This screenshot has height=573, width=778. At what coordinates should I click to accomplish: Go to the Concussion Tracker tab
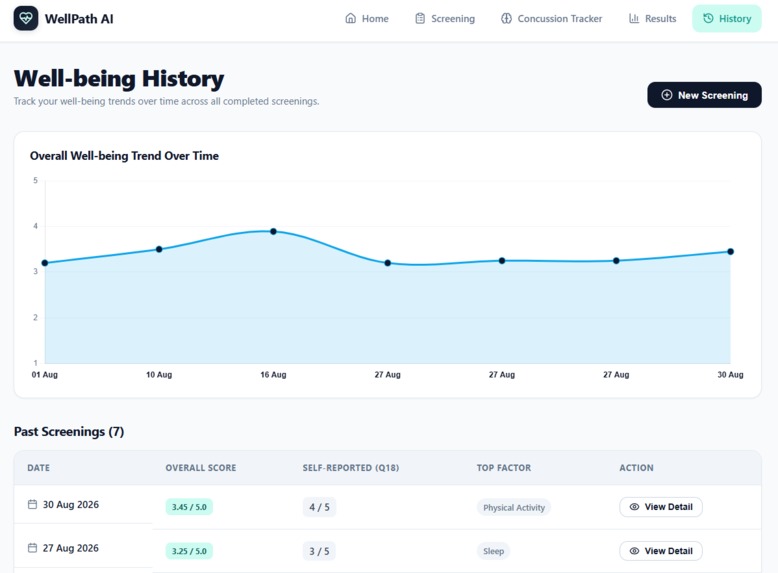point(552,18)
